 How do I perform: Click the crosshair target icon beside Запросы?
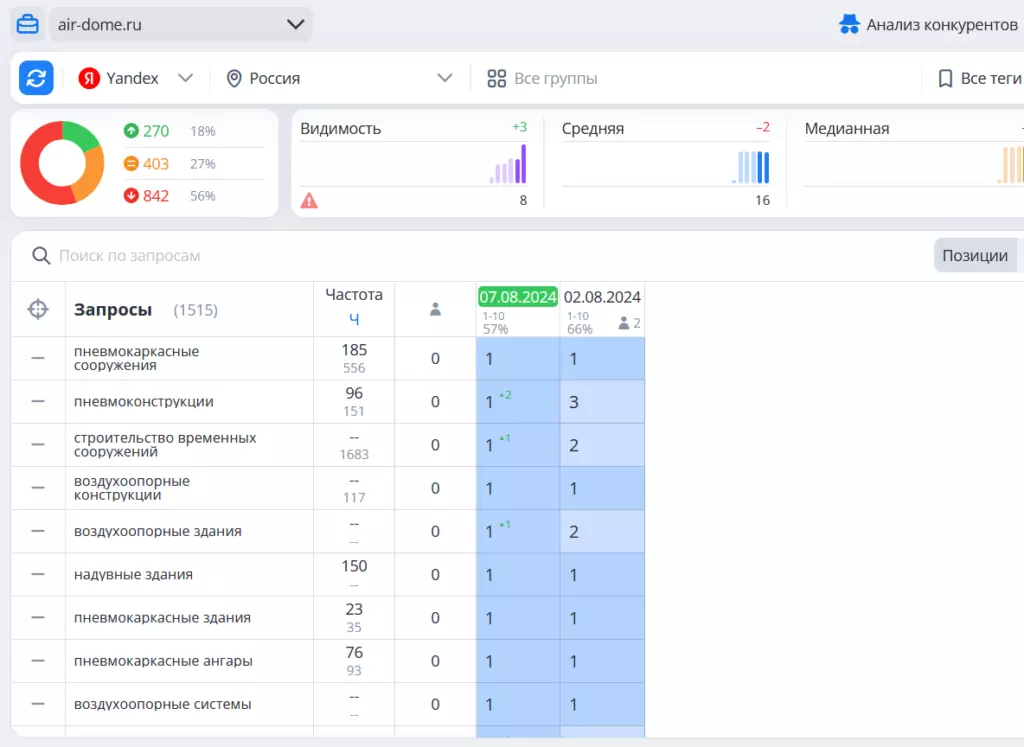[x=38, y=309]
